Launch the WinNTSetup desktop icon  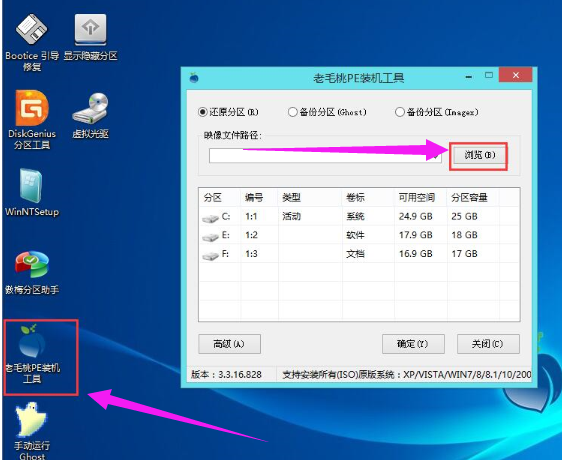[32, 193]
